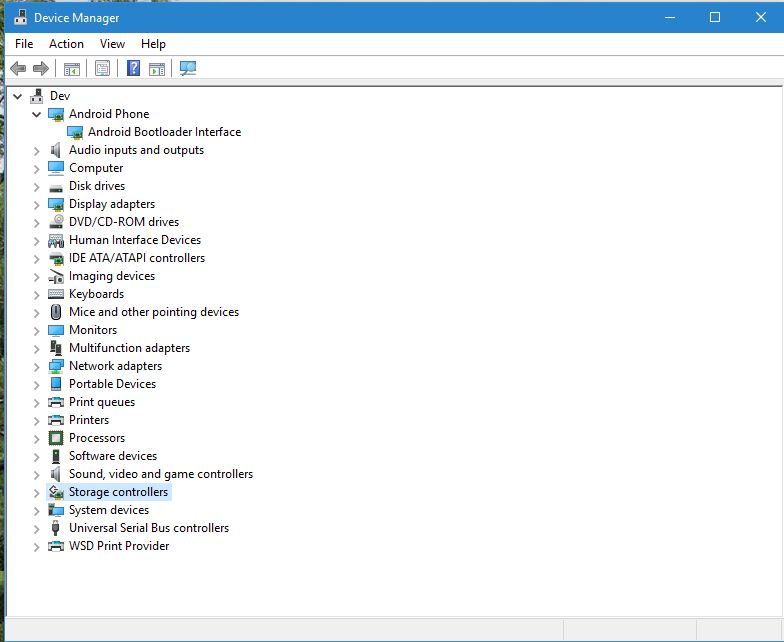Open Properties from the toolbar icon
The image size is (784, 642).
point(102,69)
